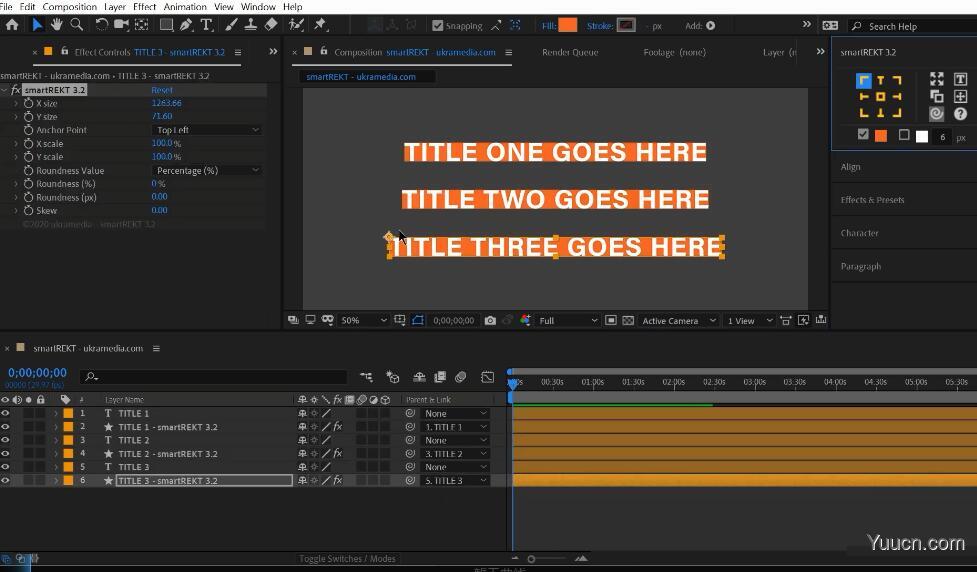Open the smartREKT white stroke swatch

(922, 136)
